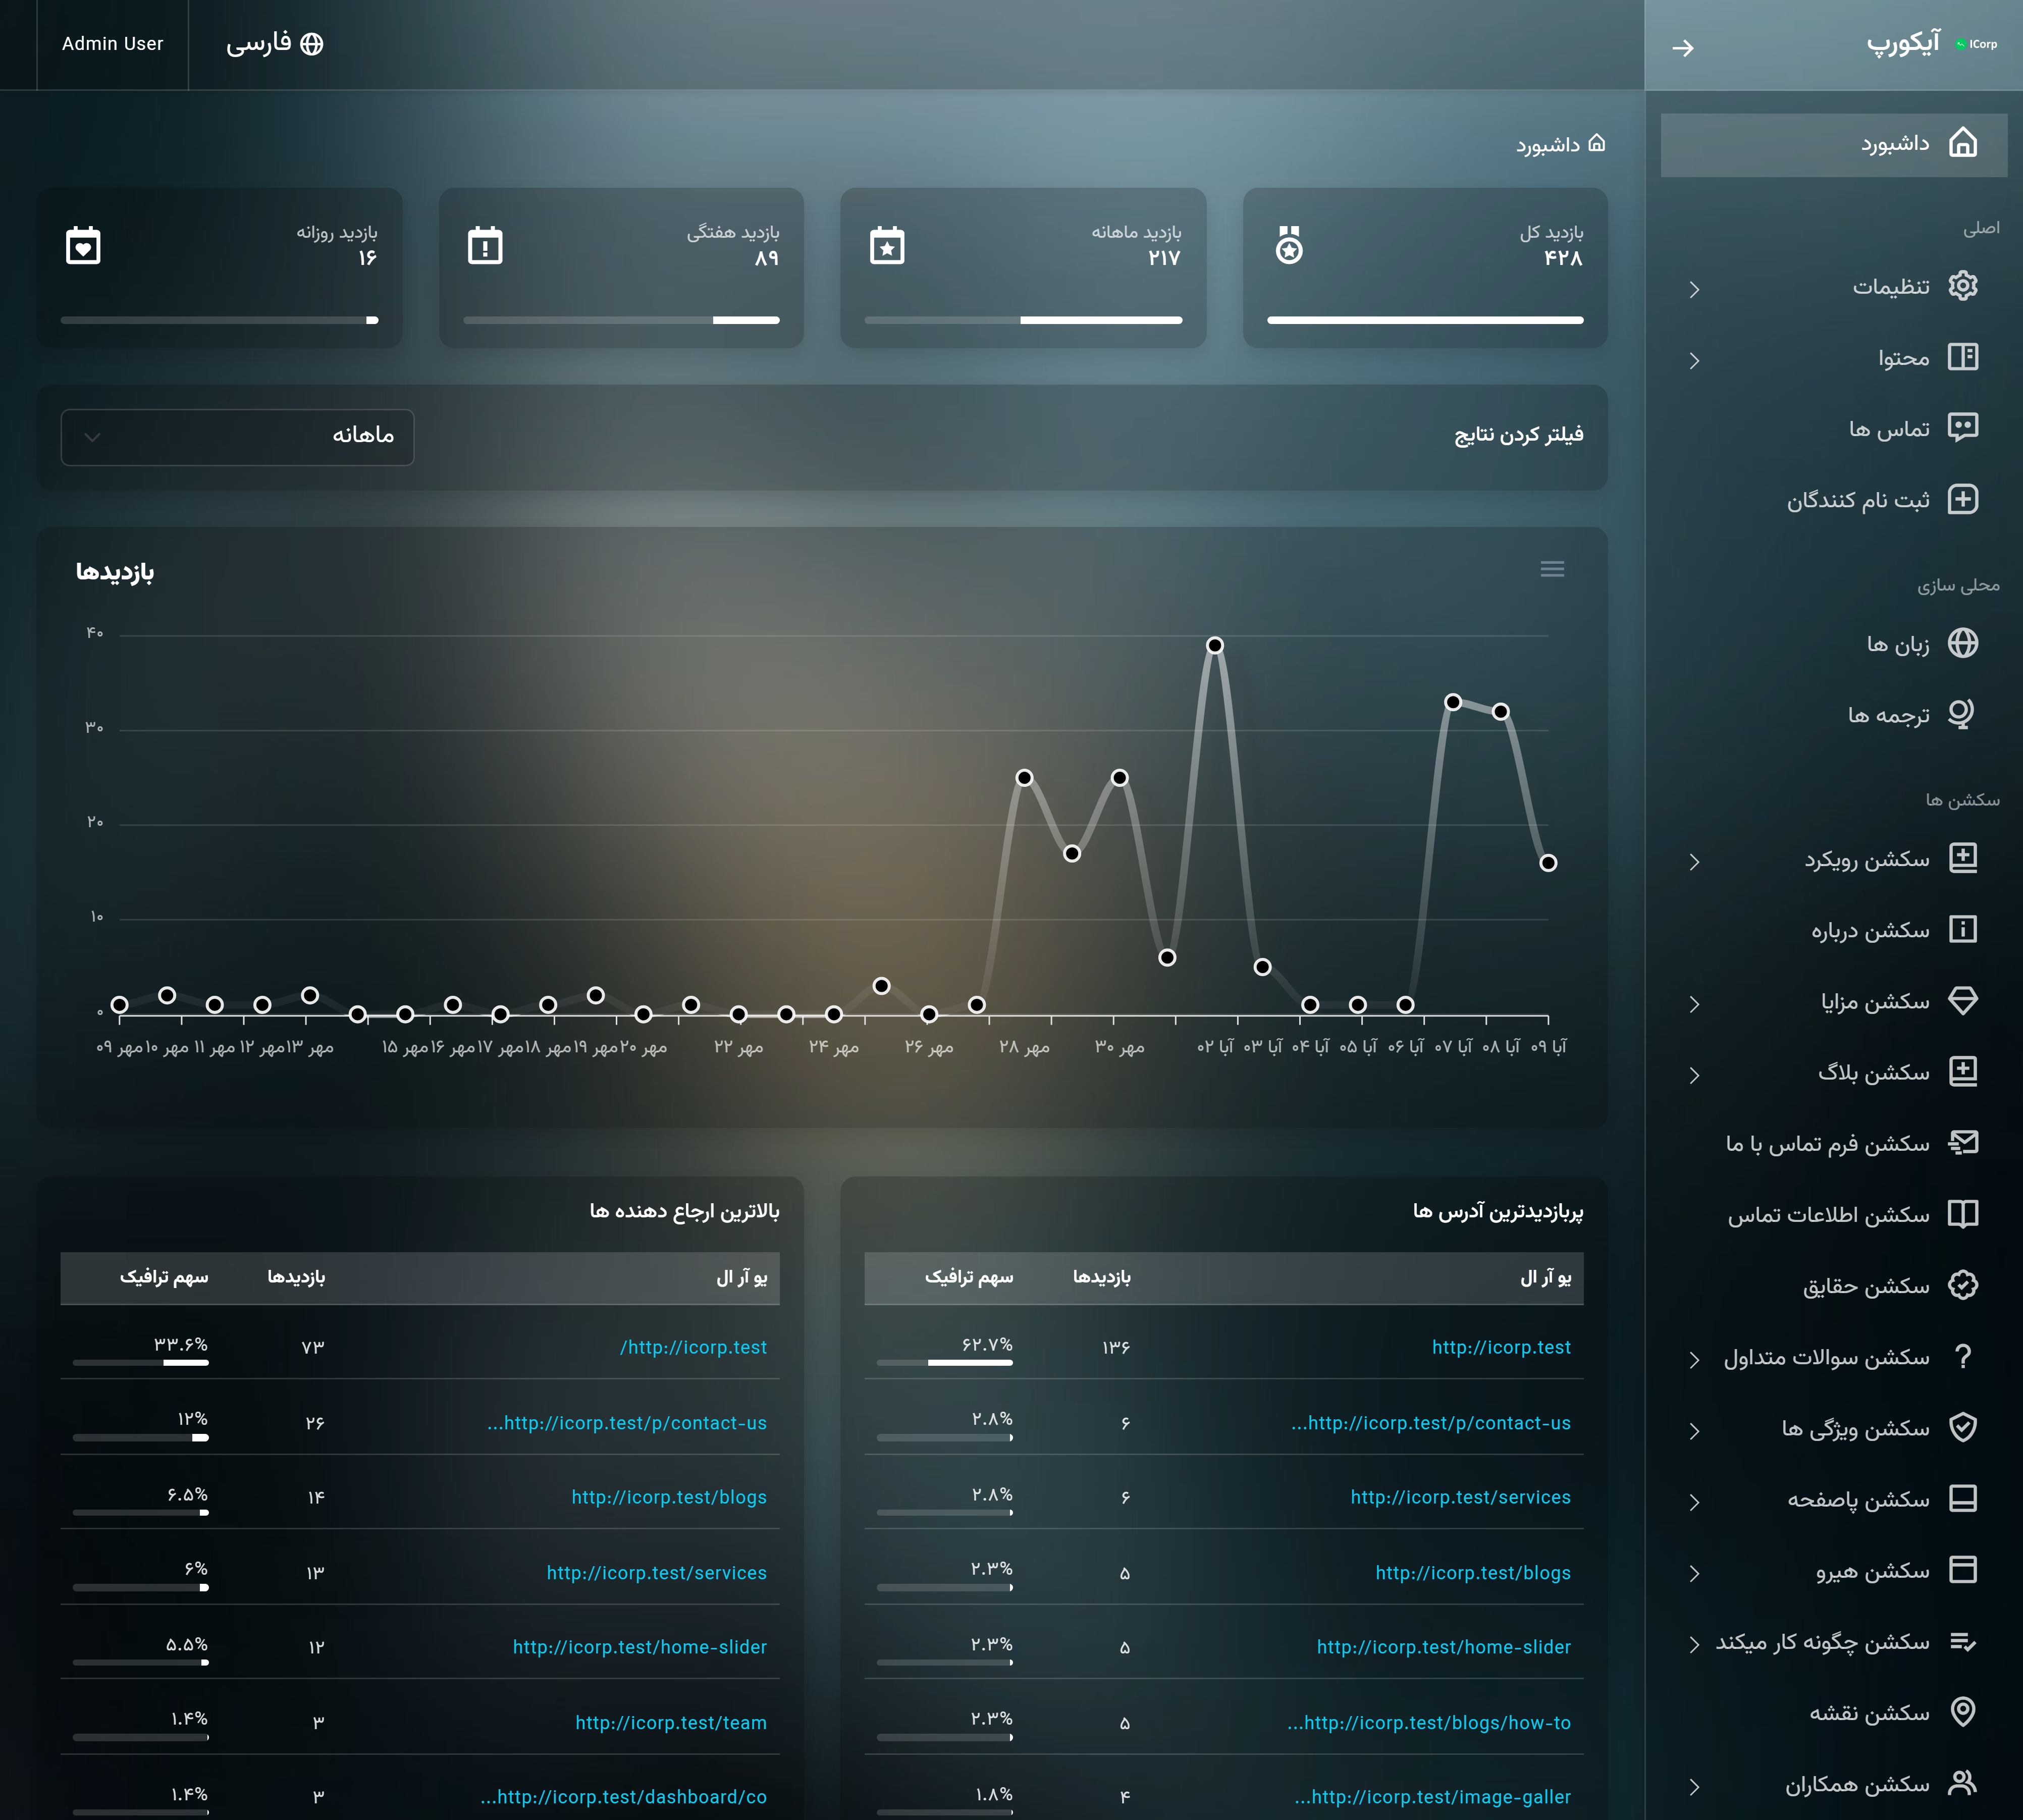Screen dimensions: 2023x1820
Task: Click the Translations icon in sidebar
Action: pos(1962,714)
